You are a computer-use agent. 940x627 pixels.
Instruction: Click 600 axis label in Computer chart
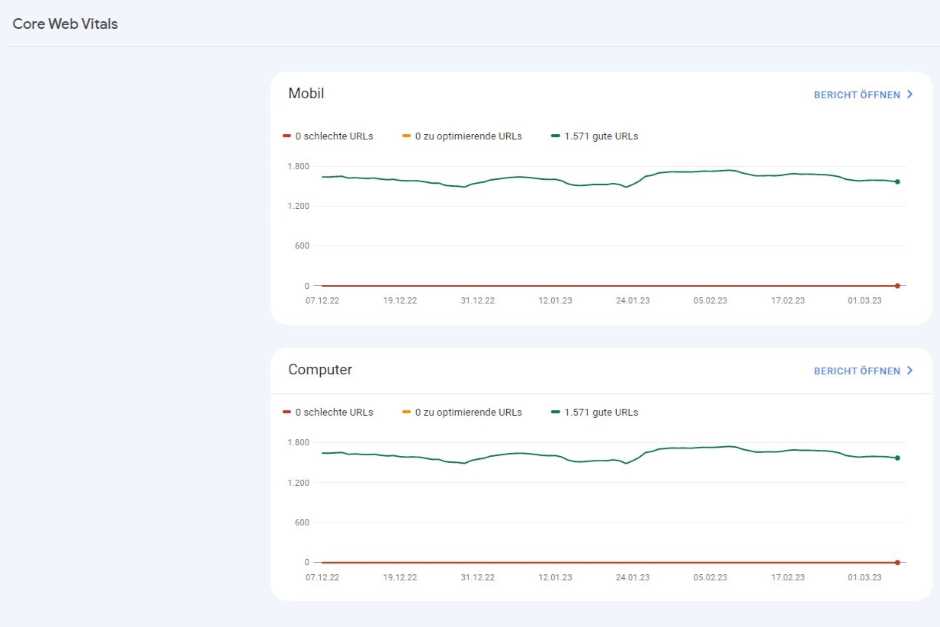(x=302, y=522)
